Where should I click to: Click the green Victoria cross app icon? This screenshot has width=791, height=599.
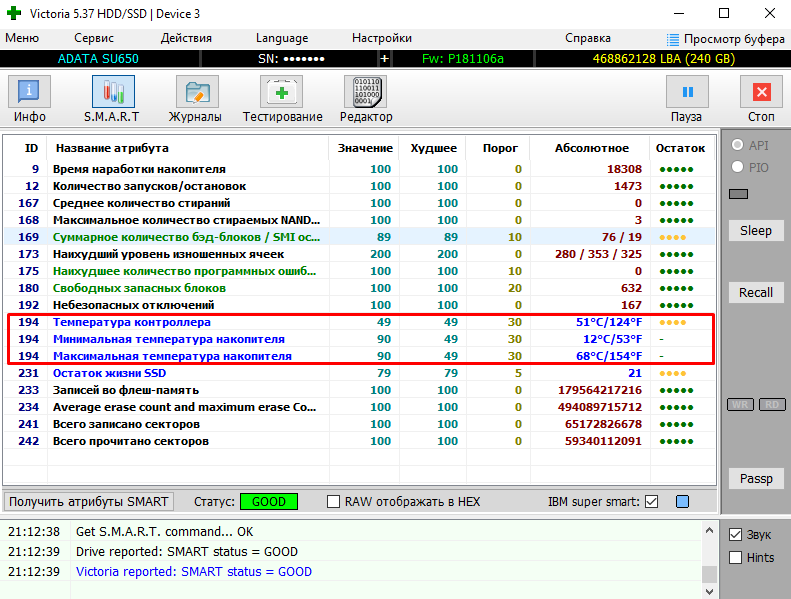(14, 13)
